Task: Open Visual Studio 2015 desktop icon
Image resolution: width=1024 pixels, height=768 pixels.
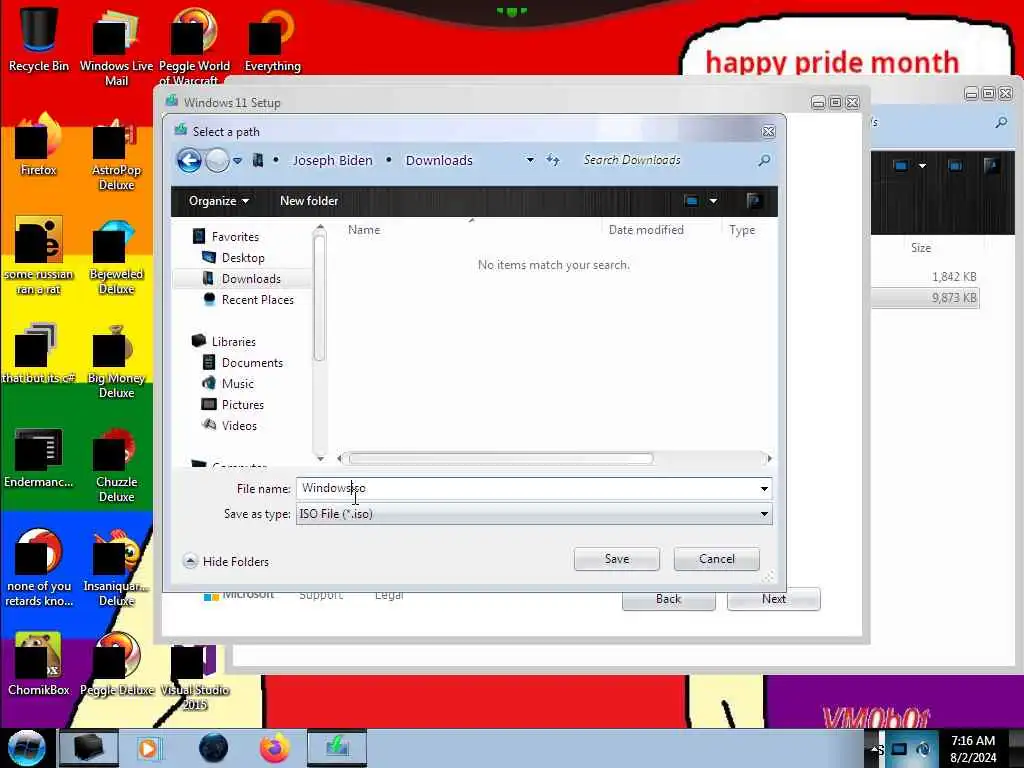Action: click(x=195, y=676)
